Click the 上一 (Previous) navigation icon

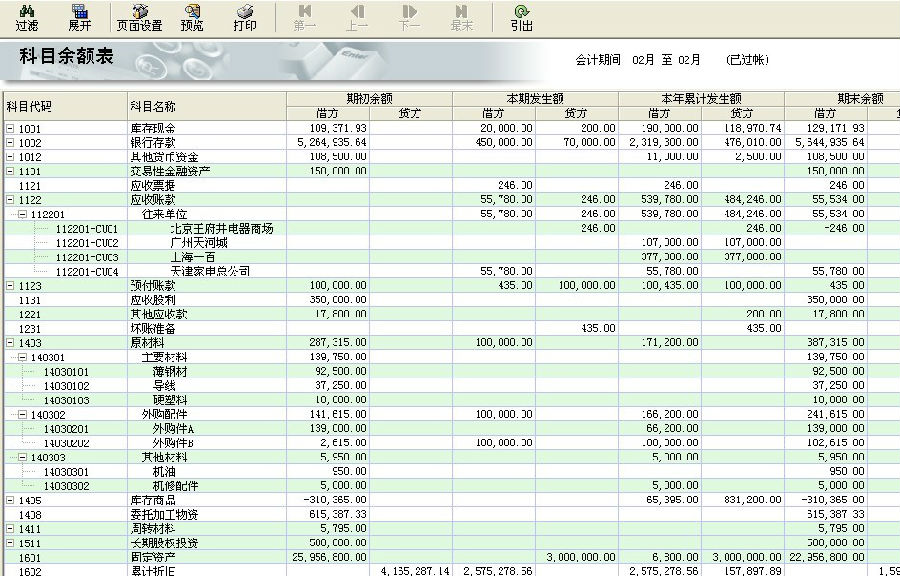[x=357, y=17]
